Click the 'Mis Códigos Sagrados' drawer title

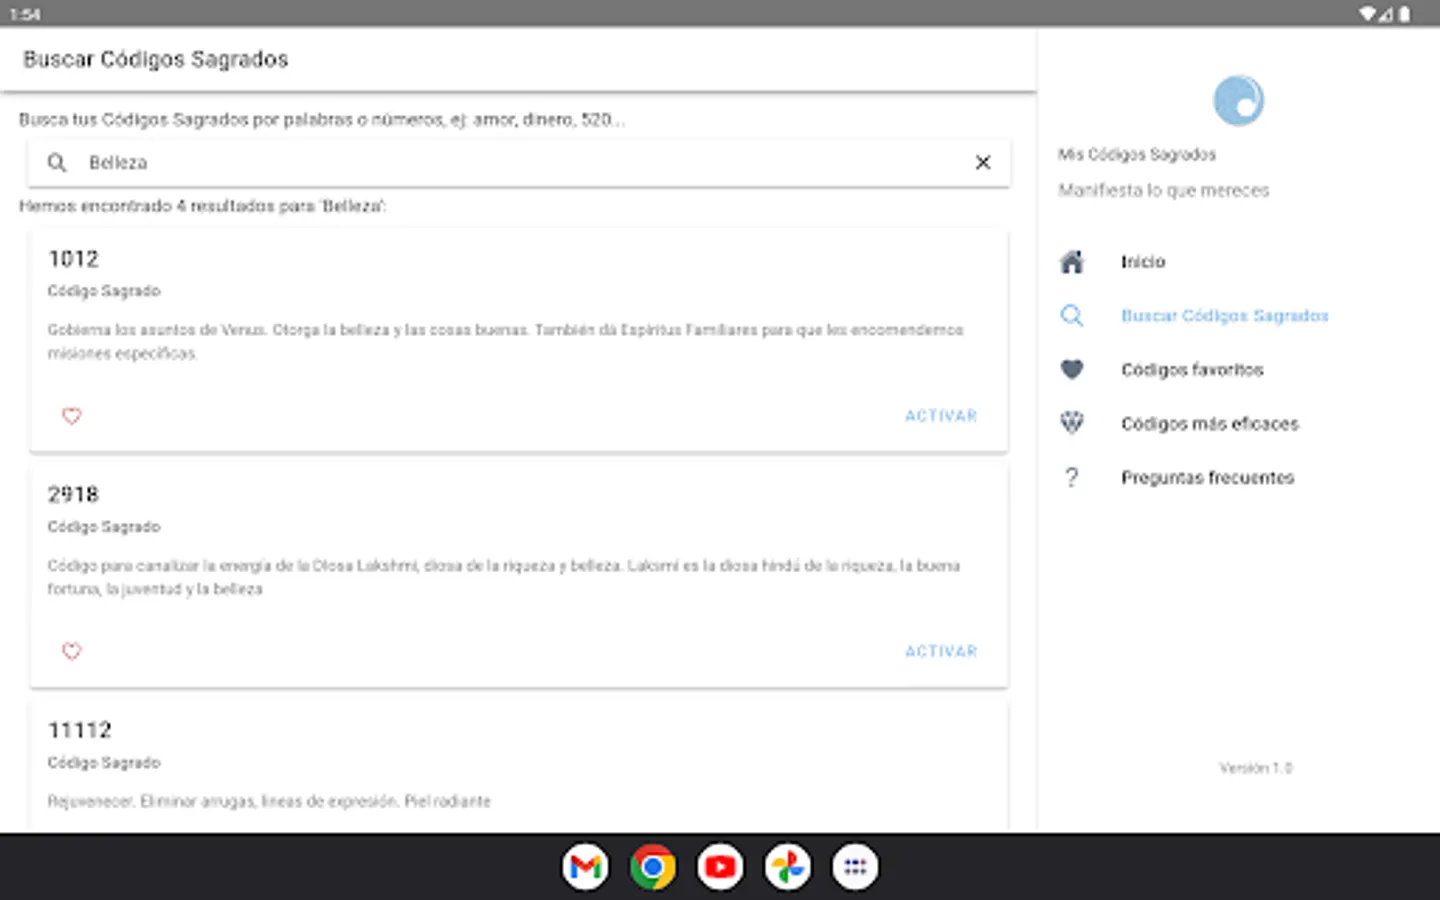point(1137,154)
